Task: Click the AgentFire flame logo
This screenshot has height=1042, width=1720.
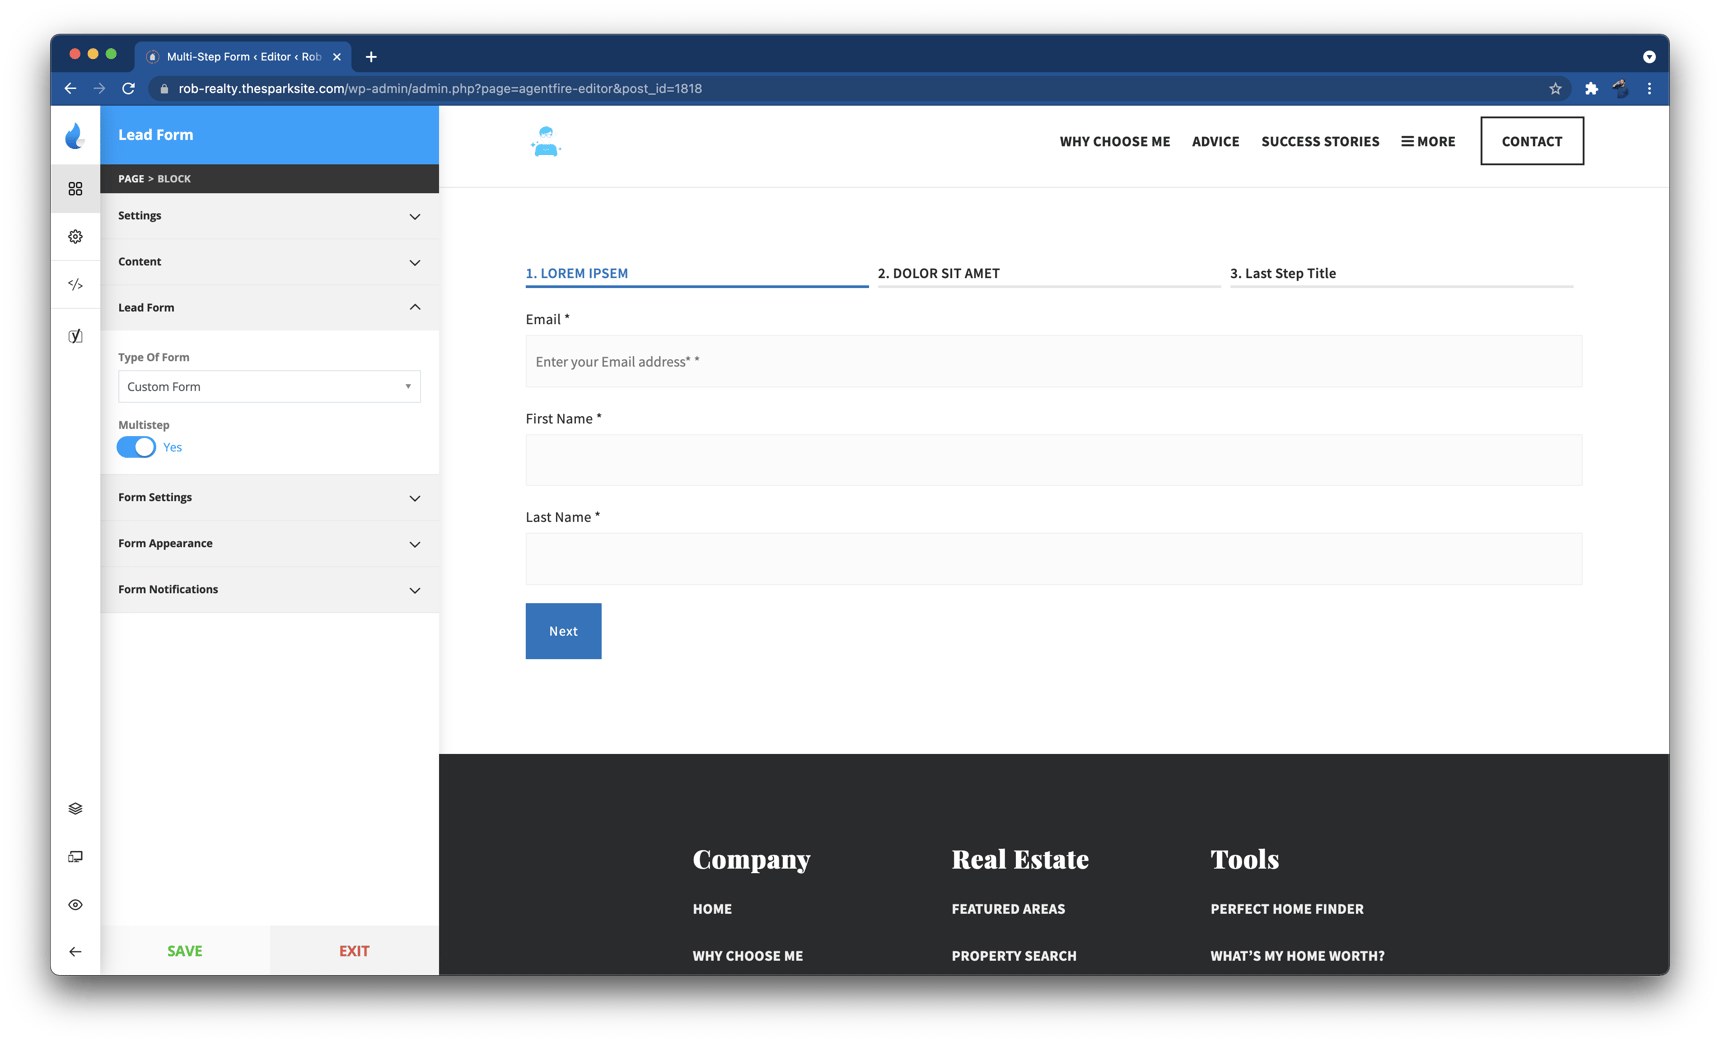Action: pos(77,135)
